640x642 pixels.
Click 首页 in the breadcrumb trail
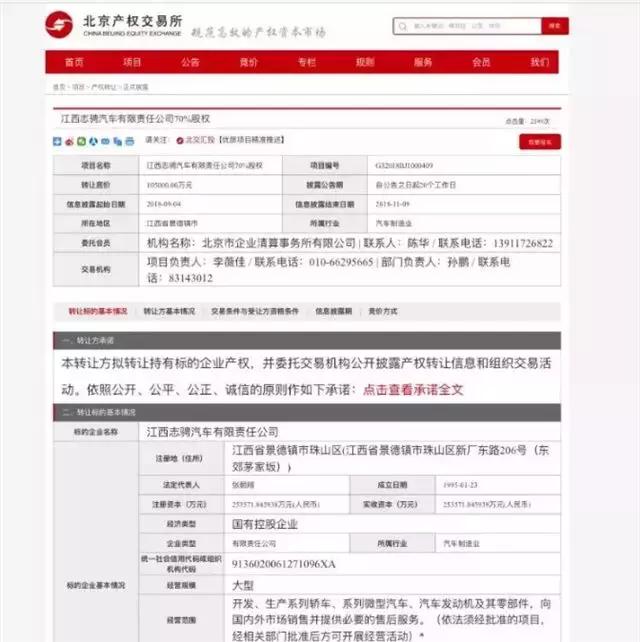tap(59, 87)
